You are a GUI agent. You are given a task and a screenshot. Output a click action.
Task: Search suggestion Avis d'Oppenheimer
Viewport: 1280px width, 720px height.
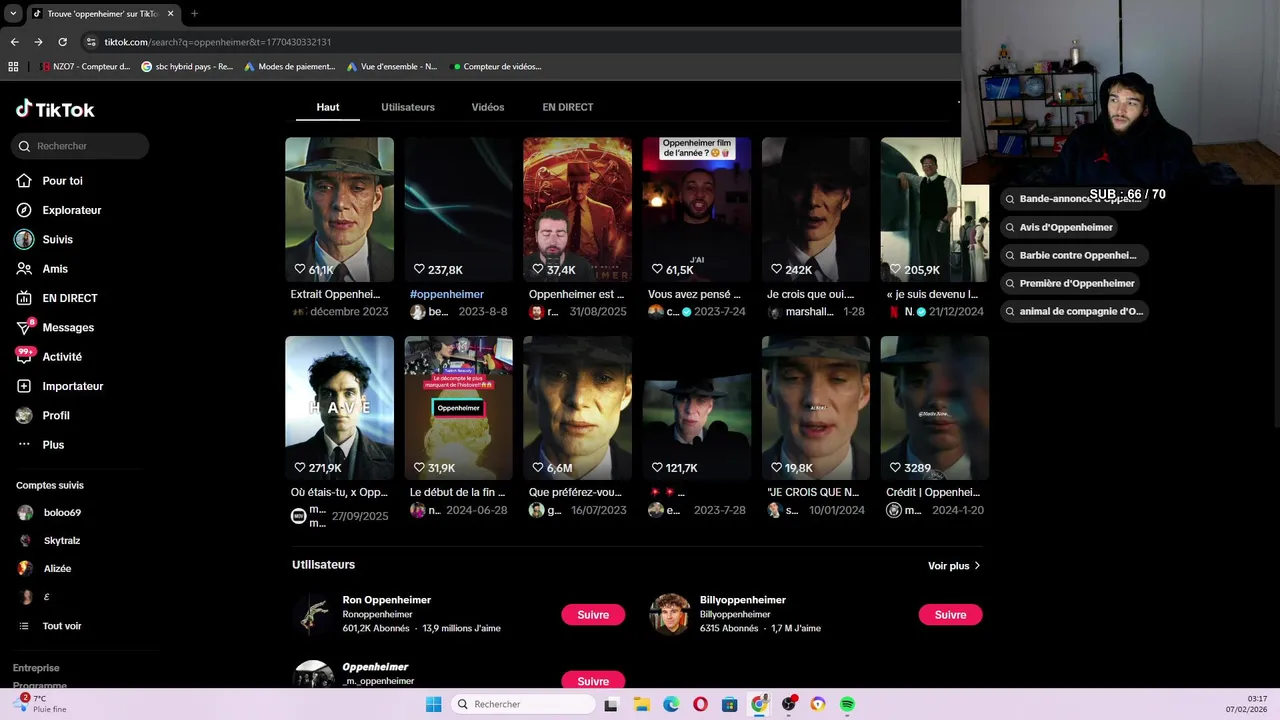[1059, 227]
